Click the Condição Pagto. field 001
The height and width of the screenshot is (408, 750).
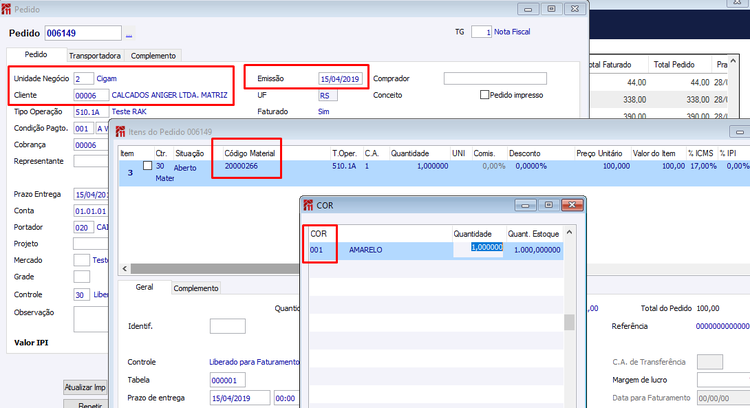click(83, 128)
